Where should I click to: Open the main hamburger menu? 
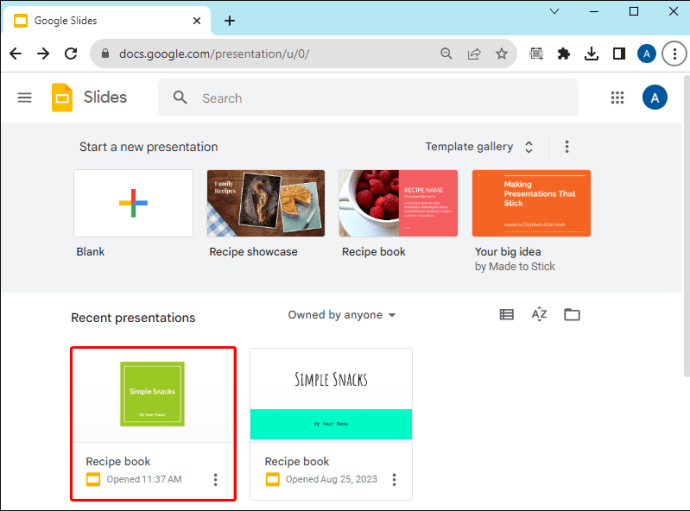click(25, 97)
